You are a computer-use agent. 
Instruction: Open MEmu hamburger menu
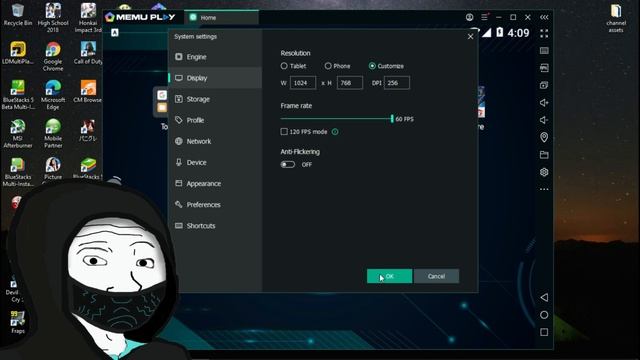(484, 17)
